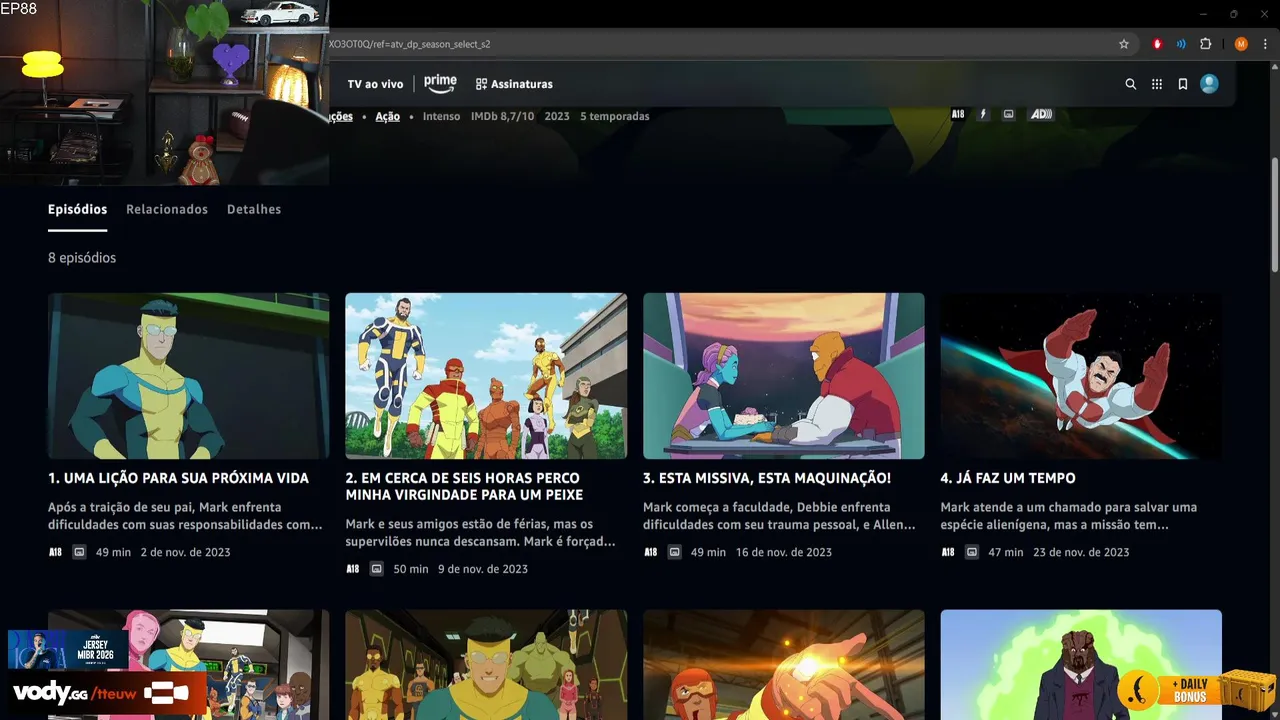Click "9 de nov. de 2023" date
1280x720 pixels.
click(x=483, y=569)
